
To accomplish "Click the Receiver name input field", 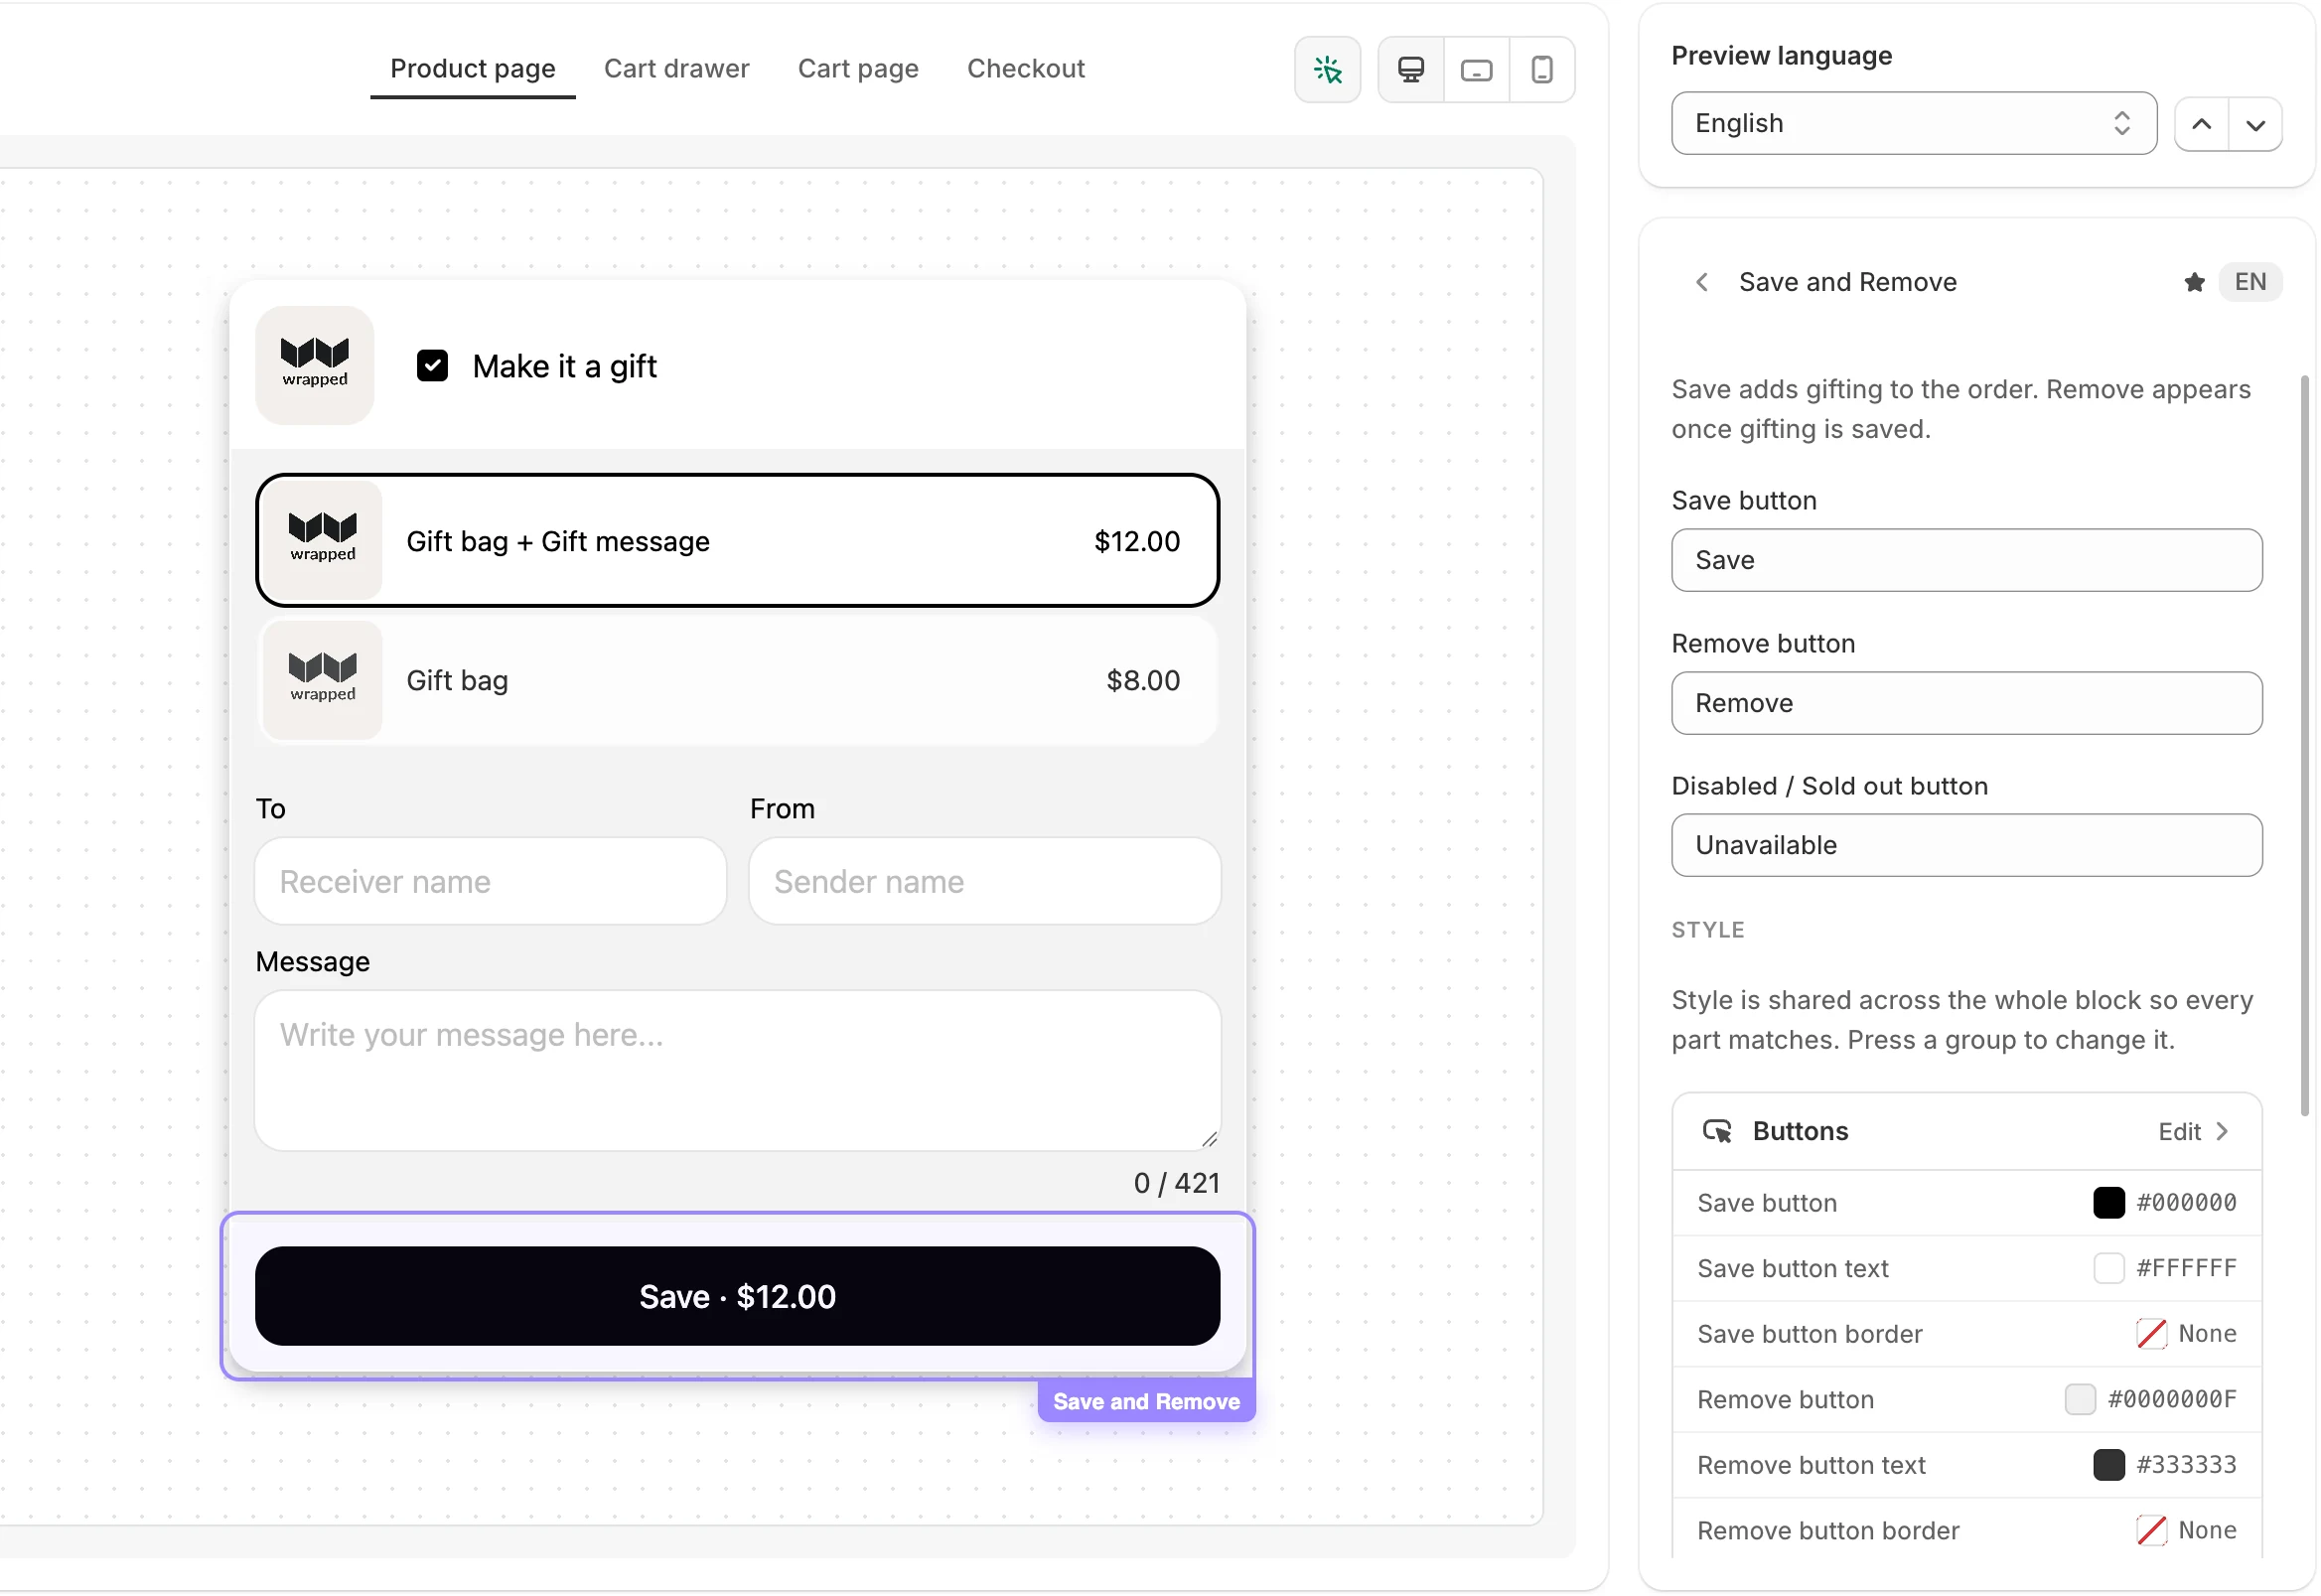I will tap(491, 883).
